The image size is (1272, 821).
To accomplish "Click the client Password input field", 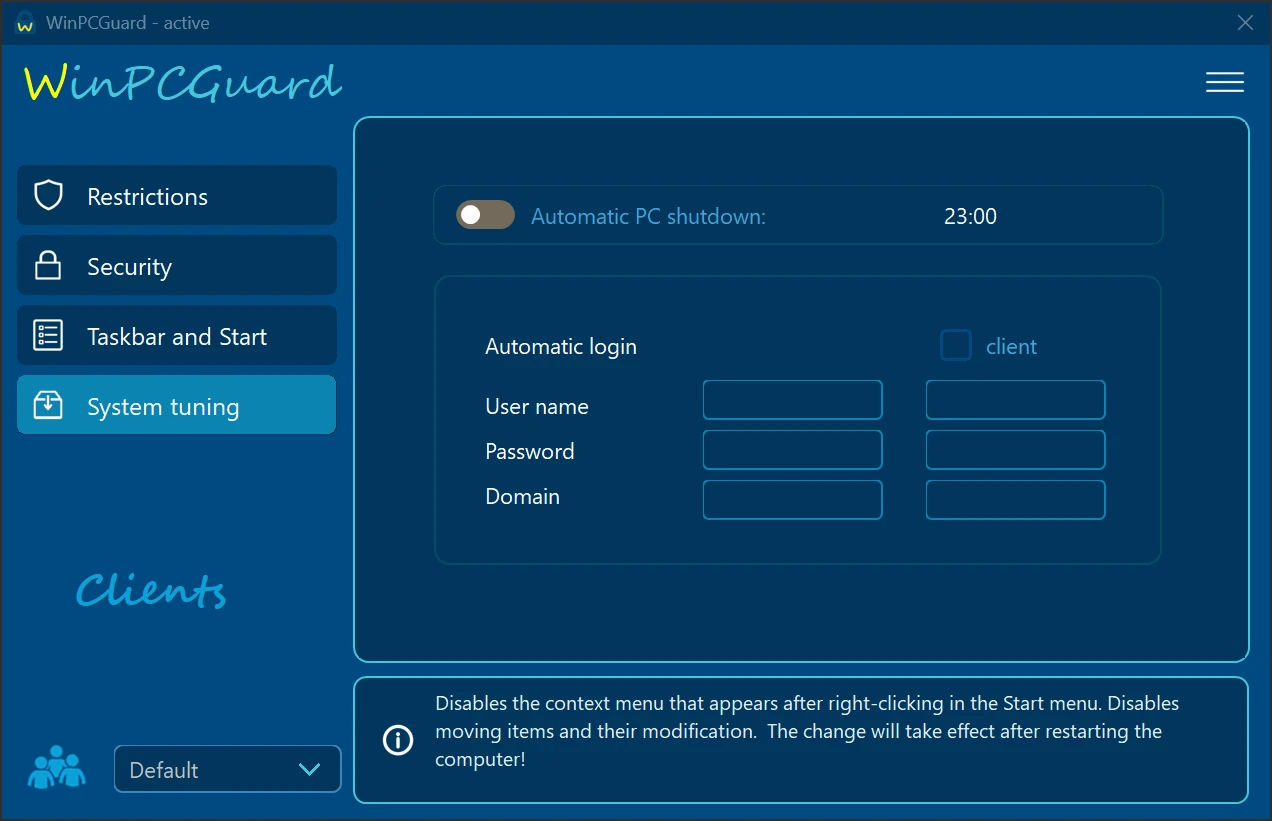I will (1016, 450).
